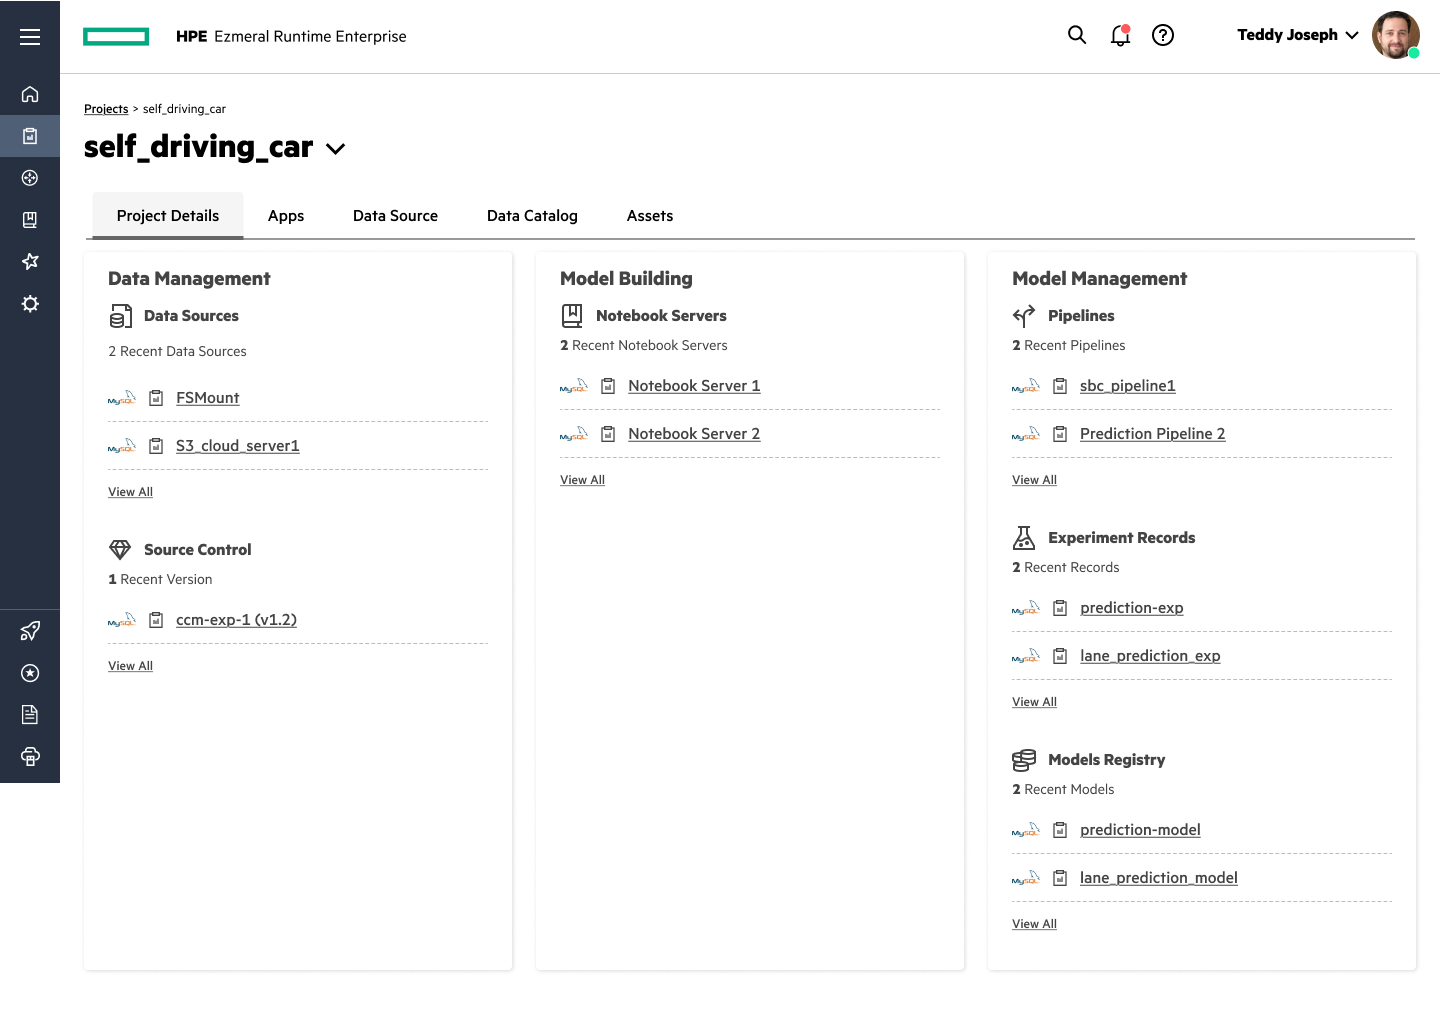Click '1 Recent Version' text

coord(160,580)
